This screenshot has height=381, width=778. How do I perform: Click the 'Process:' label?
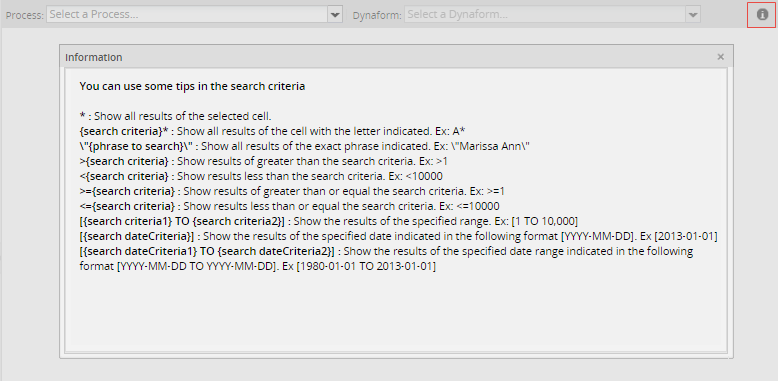tap(24, 15)
